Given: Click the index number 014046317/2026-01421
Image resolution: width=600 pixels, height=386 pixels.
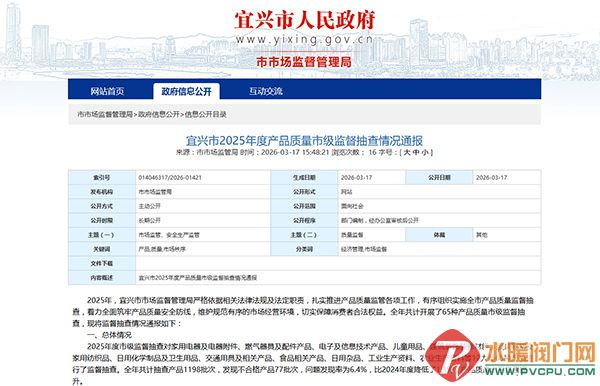Looking at the screenshot, I should [x=170, y=178].
